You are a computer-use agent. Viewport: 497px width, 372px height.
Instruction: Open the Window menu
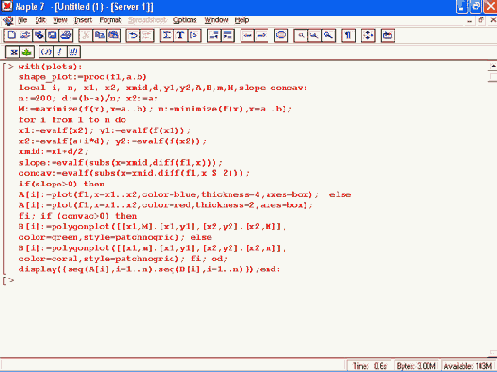click(x=216, y=20)
